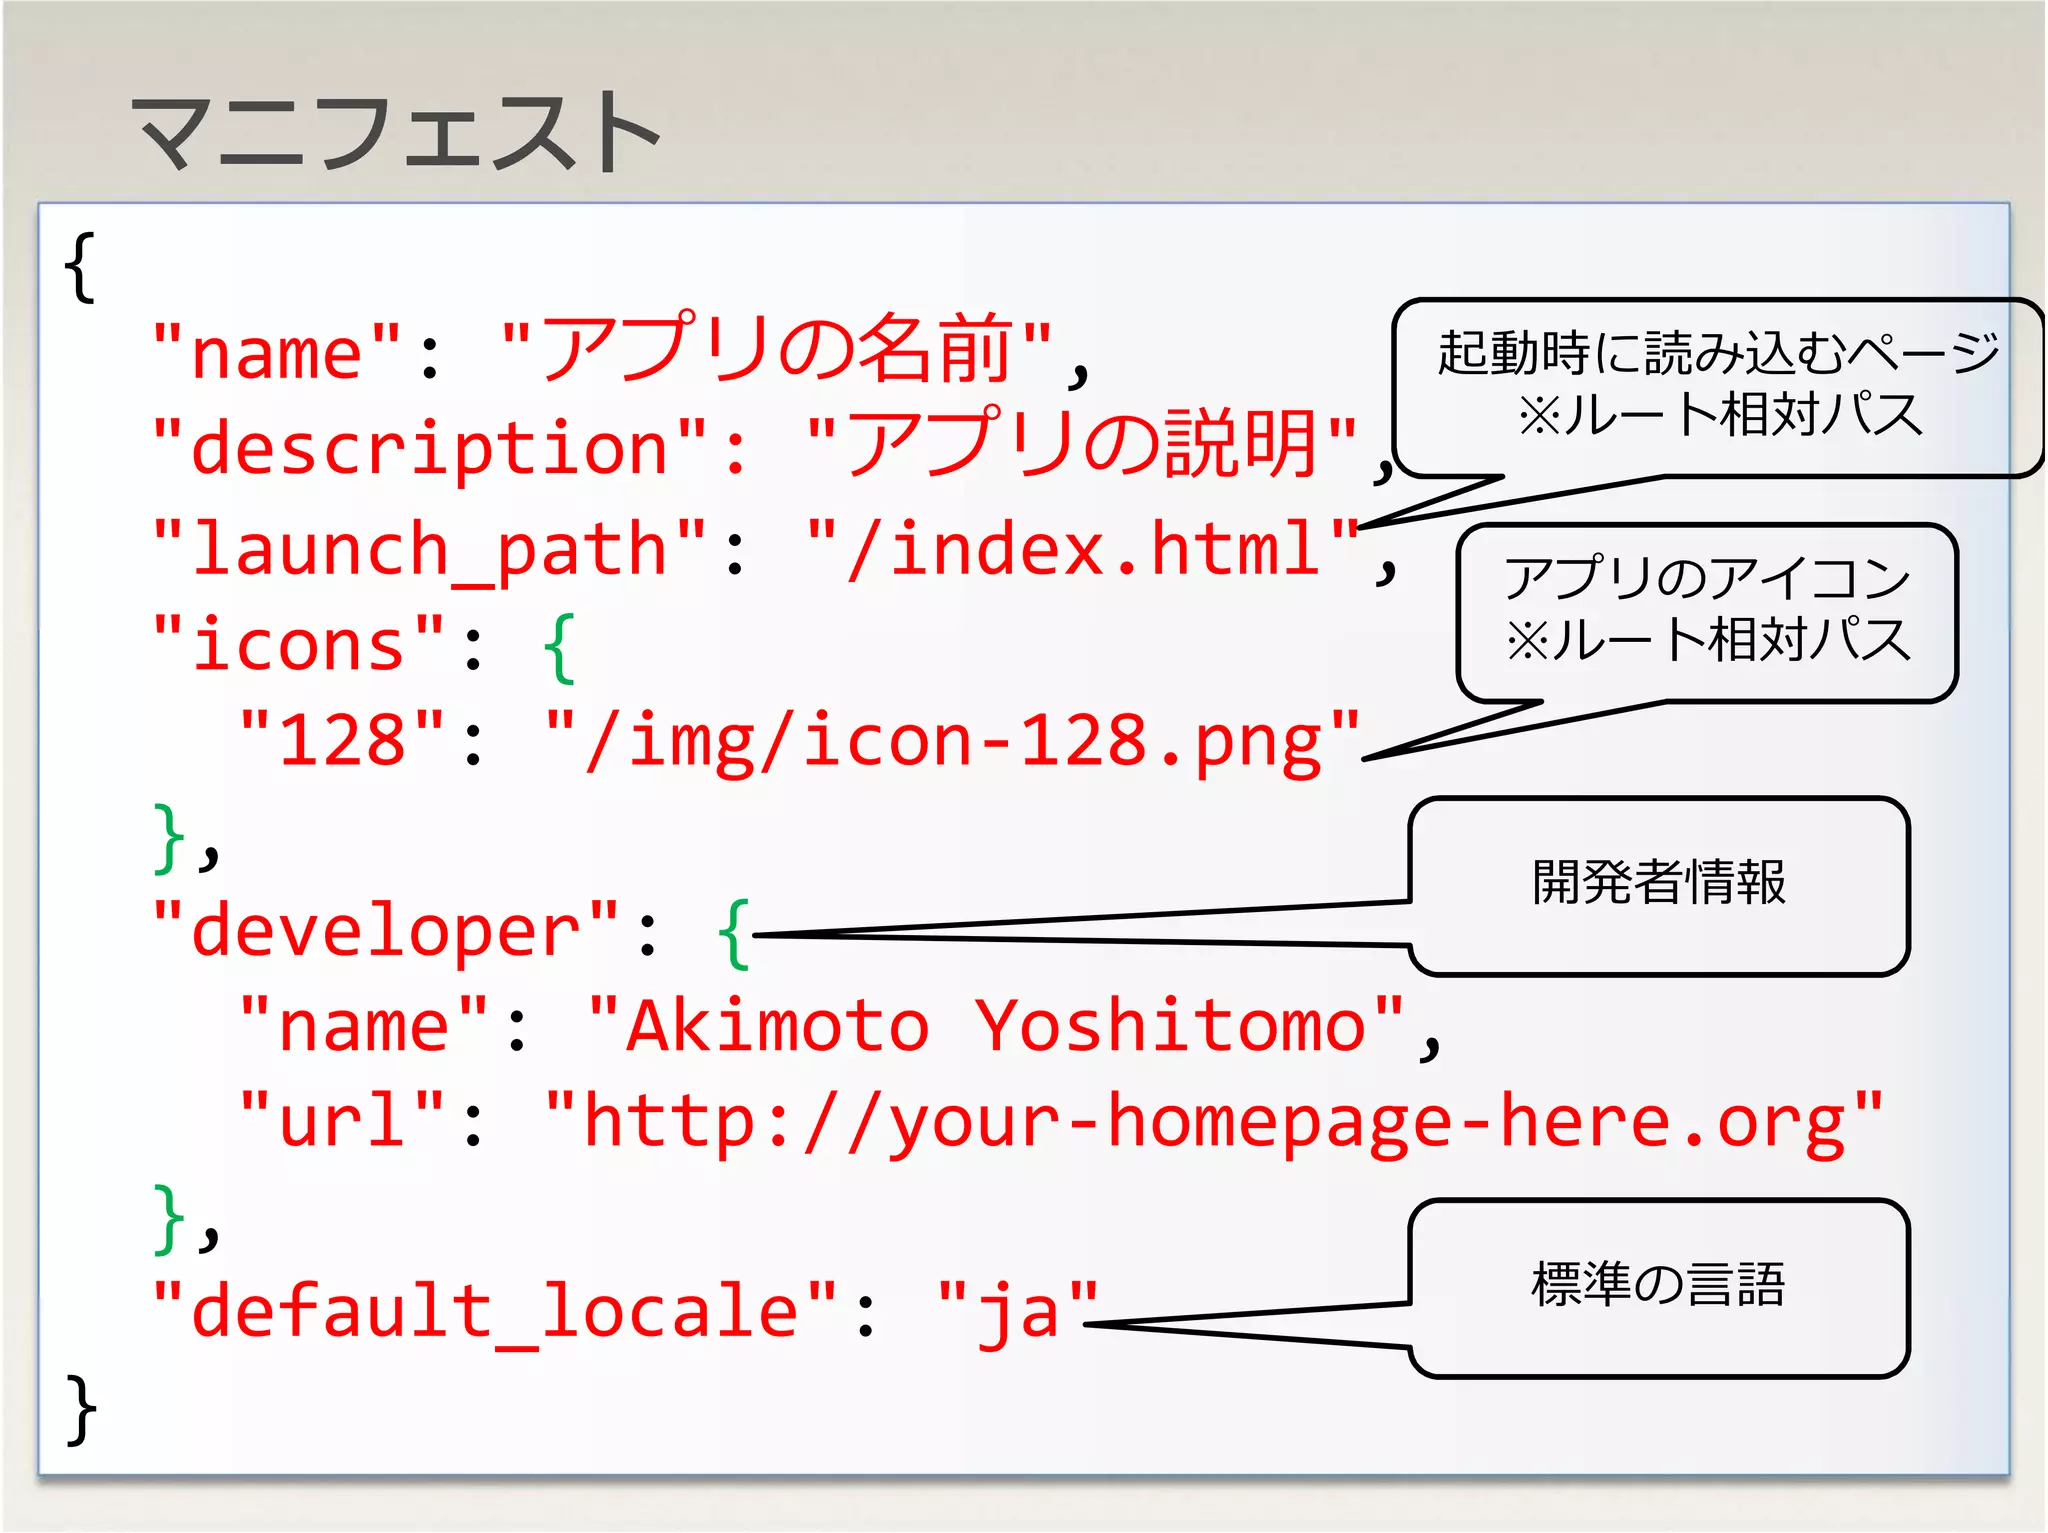Viewport: 2048px width, 1533px height.
Task: Click the callout 起動時に読み込むページ
Action: click(x=1718, y=387)
